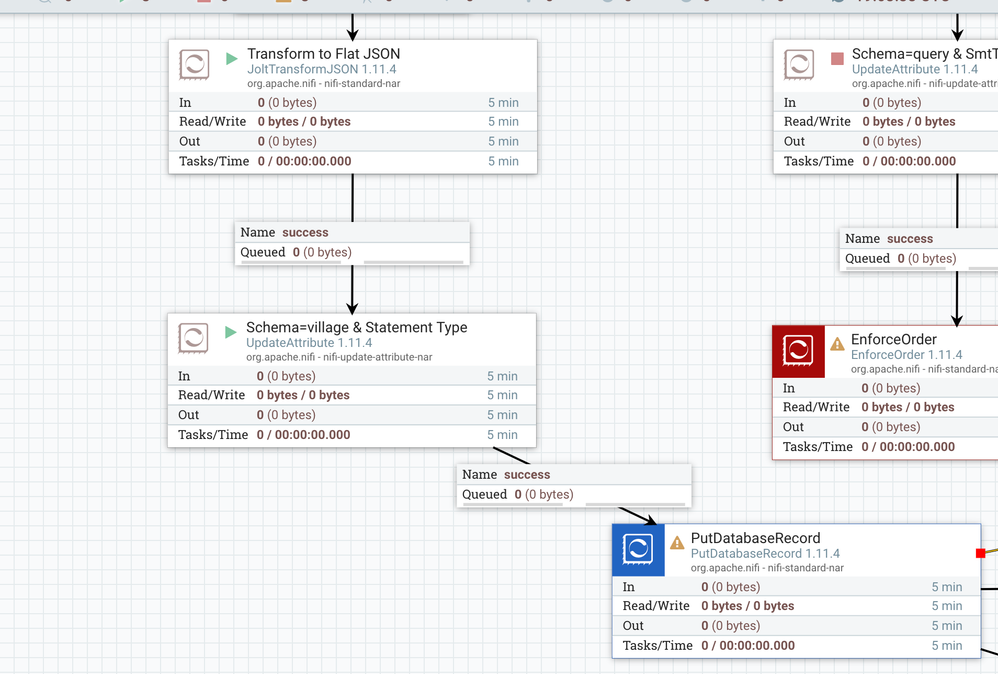Click the nifi-update-attribute-nar bundle text on Schema=village
The image size is (998, 674).
click(x=339, y=357)
